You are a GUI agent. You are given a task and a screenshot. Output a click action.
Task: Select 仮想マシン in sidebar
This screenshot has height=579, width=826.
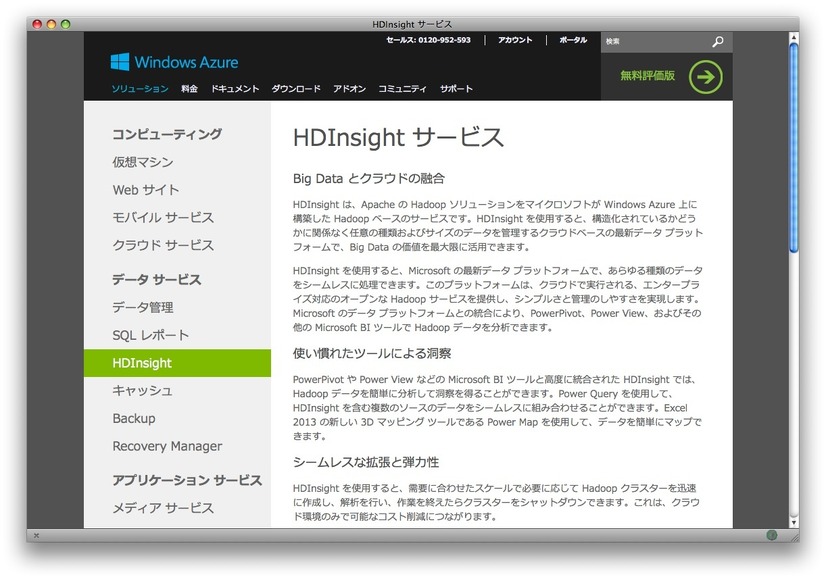(143, 162)
